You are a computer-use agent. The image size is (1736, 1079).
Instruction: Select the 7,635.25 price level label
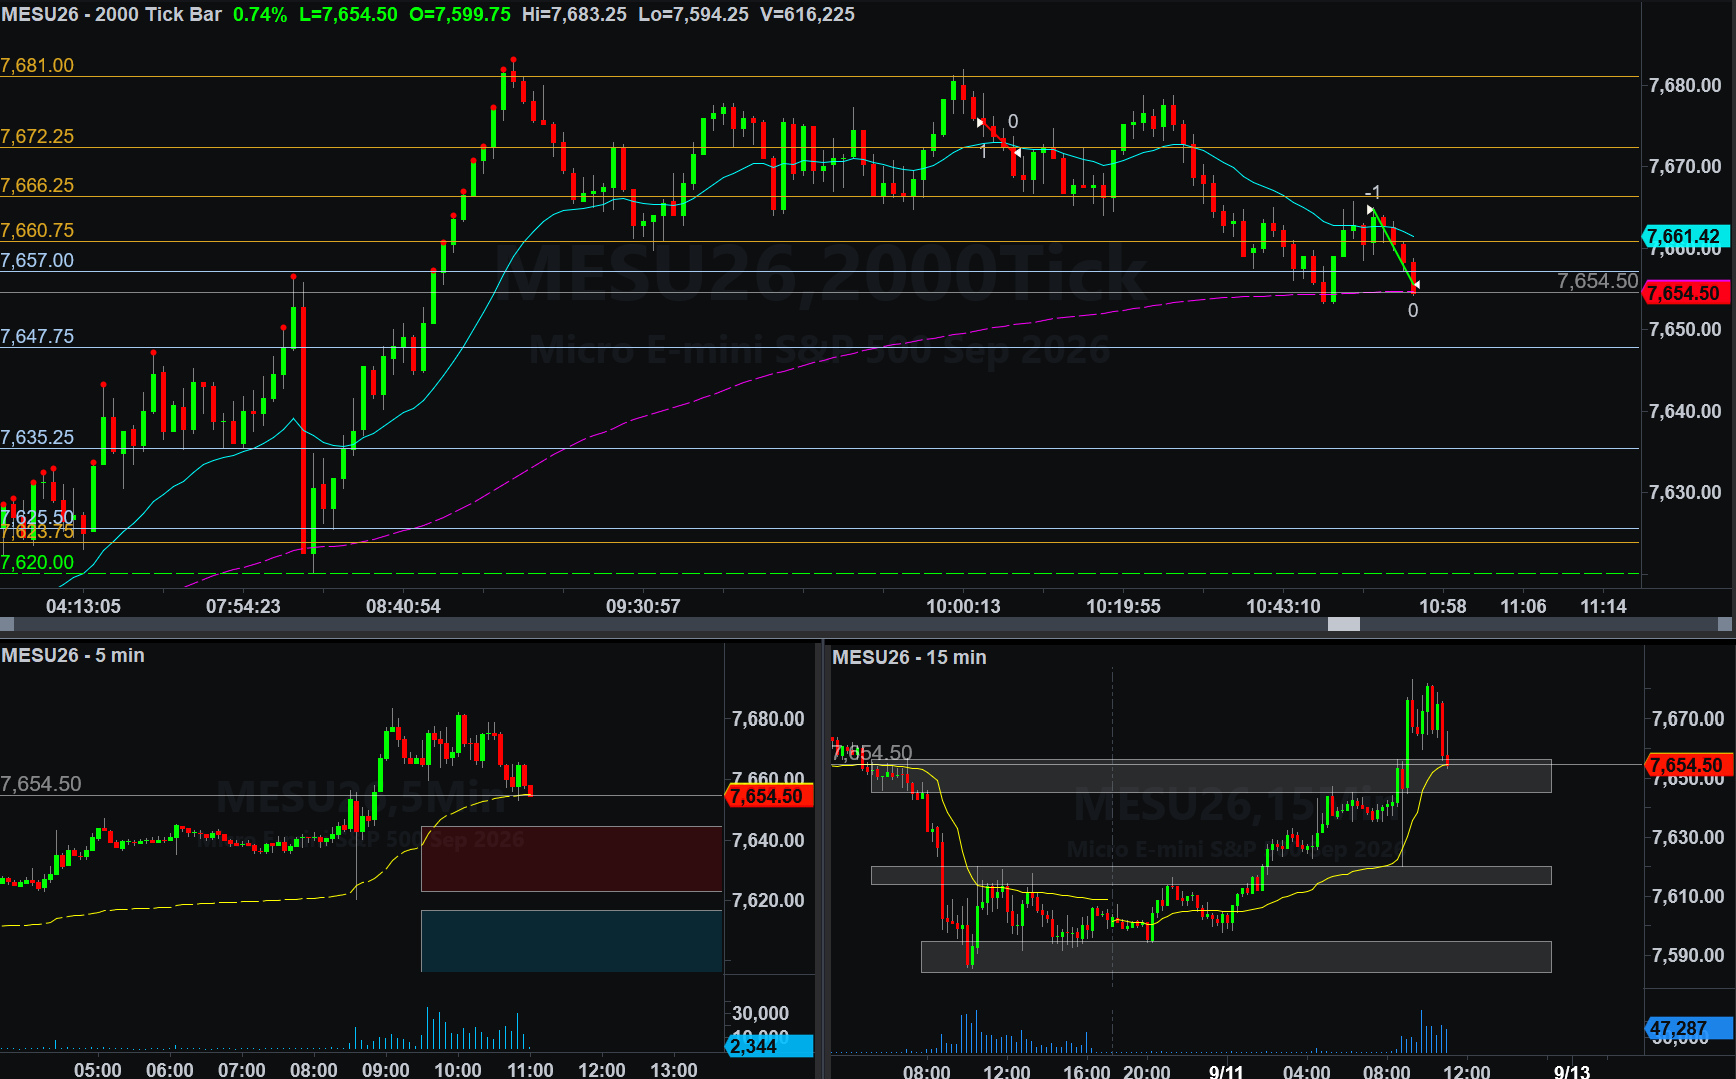tap(37, 437)
